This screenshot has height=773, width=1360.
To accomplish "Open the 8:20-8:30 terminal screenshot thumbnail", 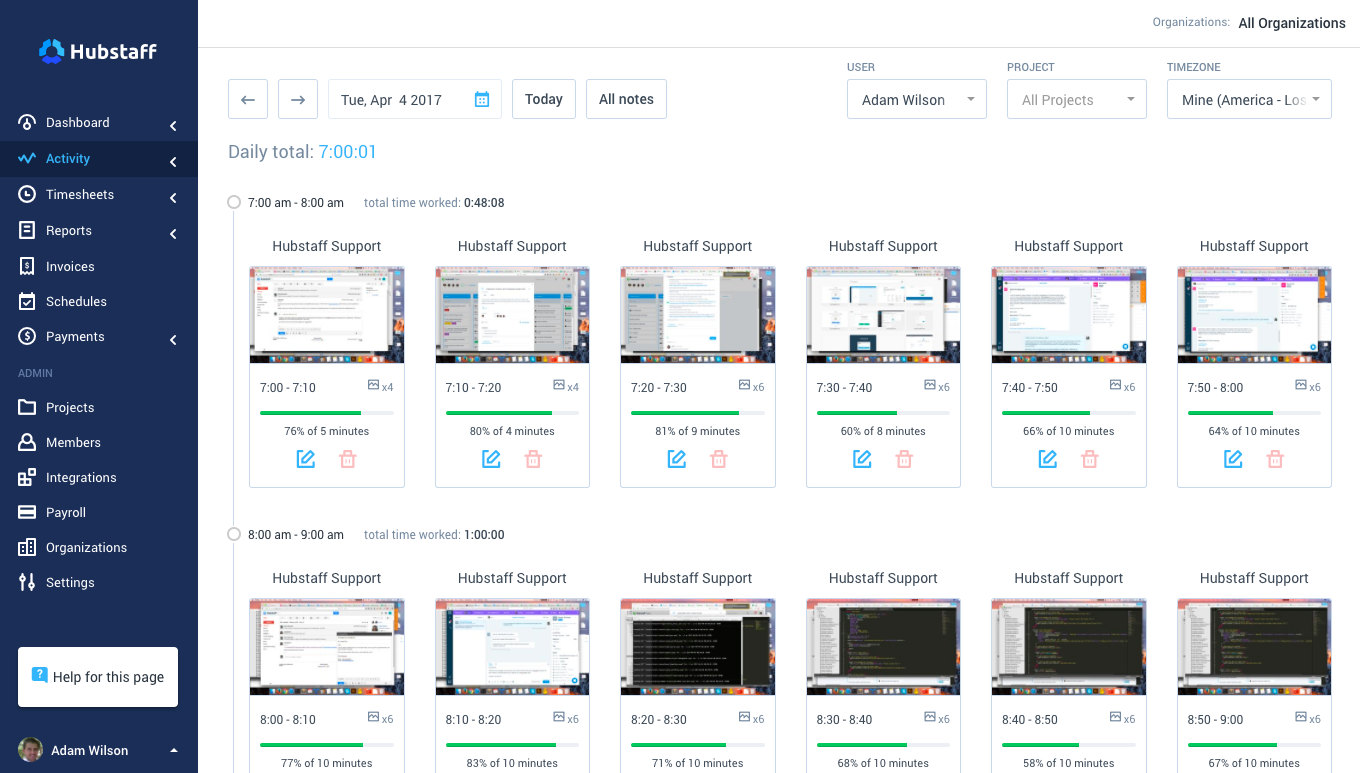I will click(697, 646).
